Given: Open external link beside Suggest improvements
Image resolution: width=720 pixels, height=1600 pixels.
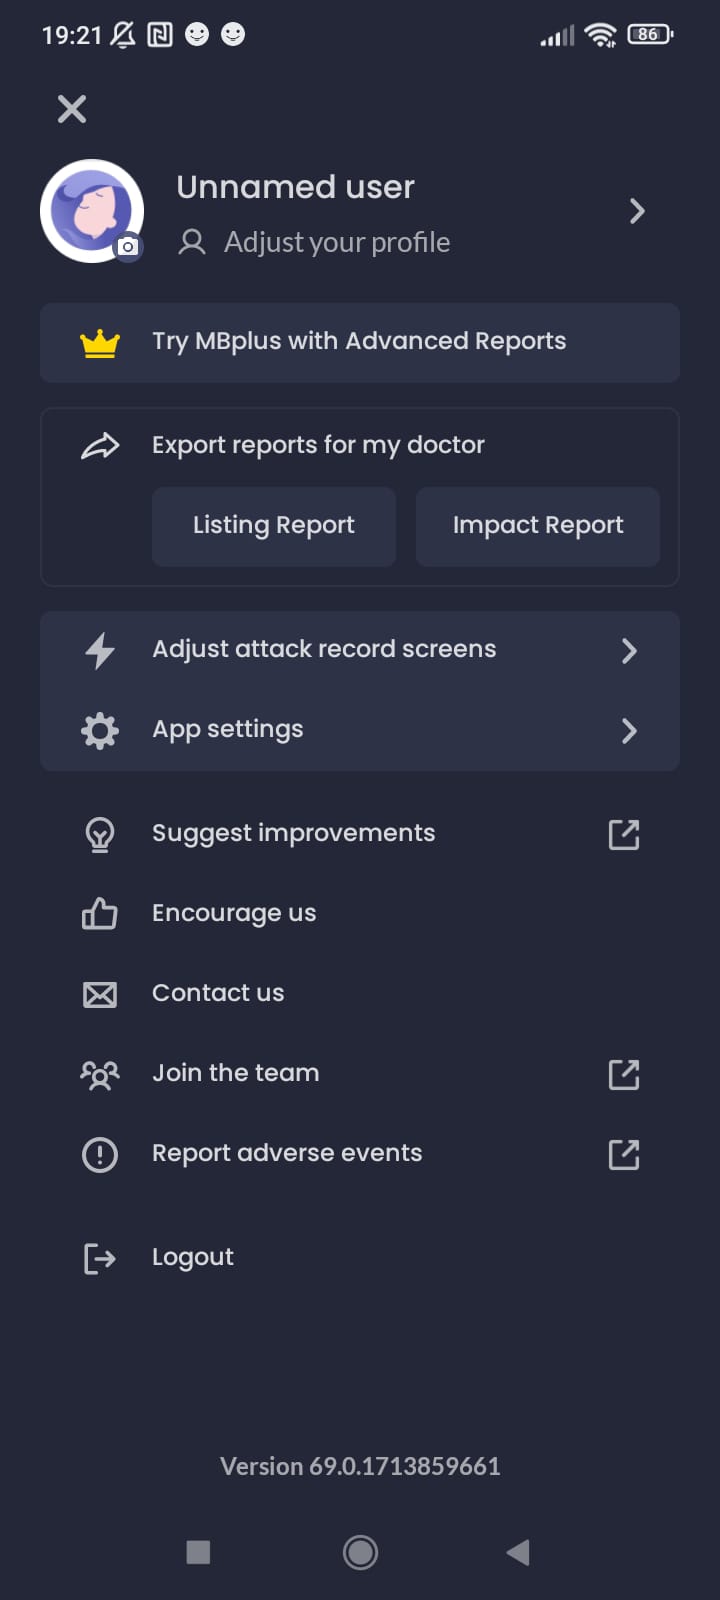Looking at the screenshot, I should (624, 834).
